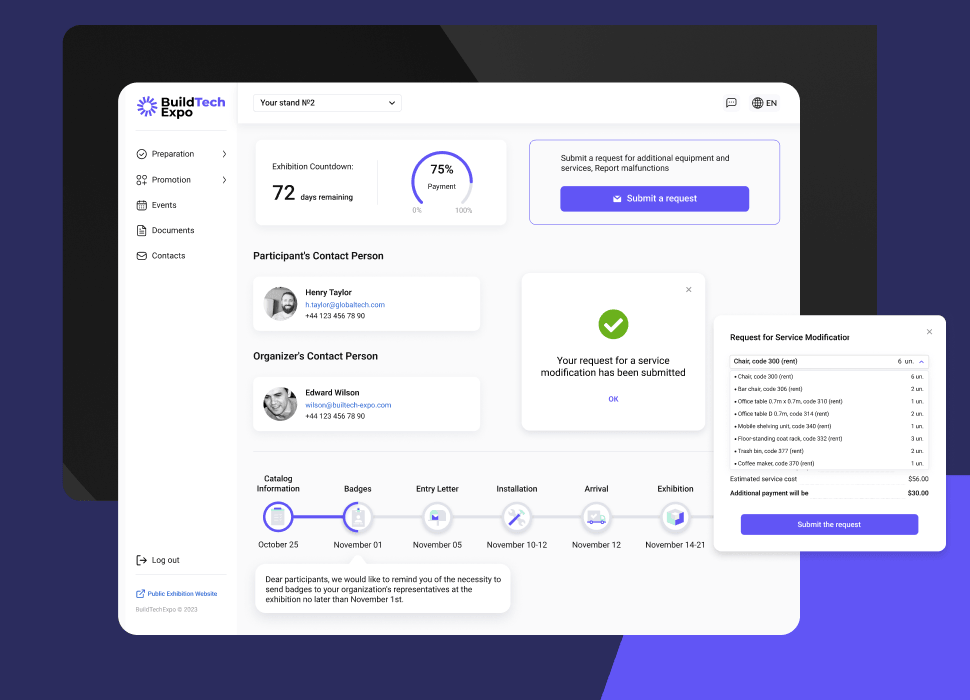Select the Badges timeline step icon
Image resolution: width=970 pixels, height=700 pixels.
point(358,517)
